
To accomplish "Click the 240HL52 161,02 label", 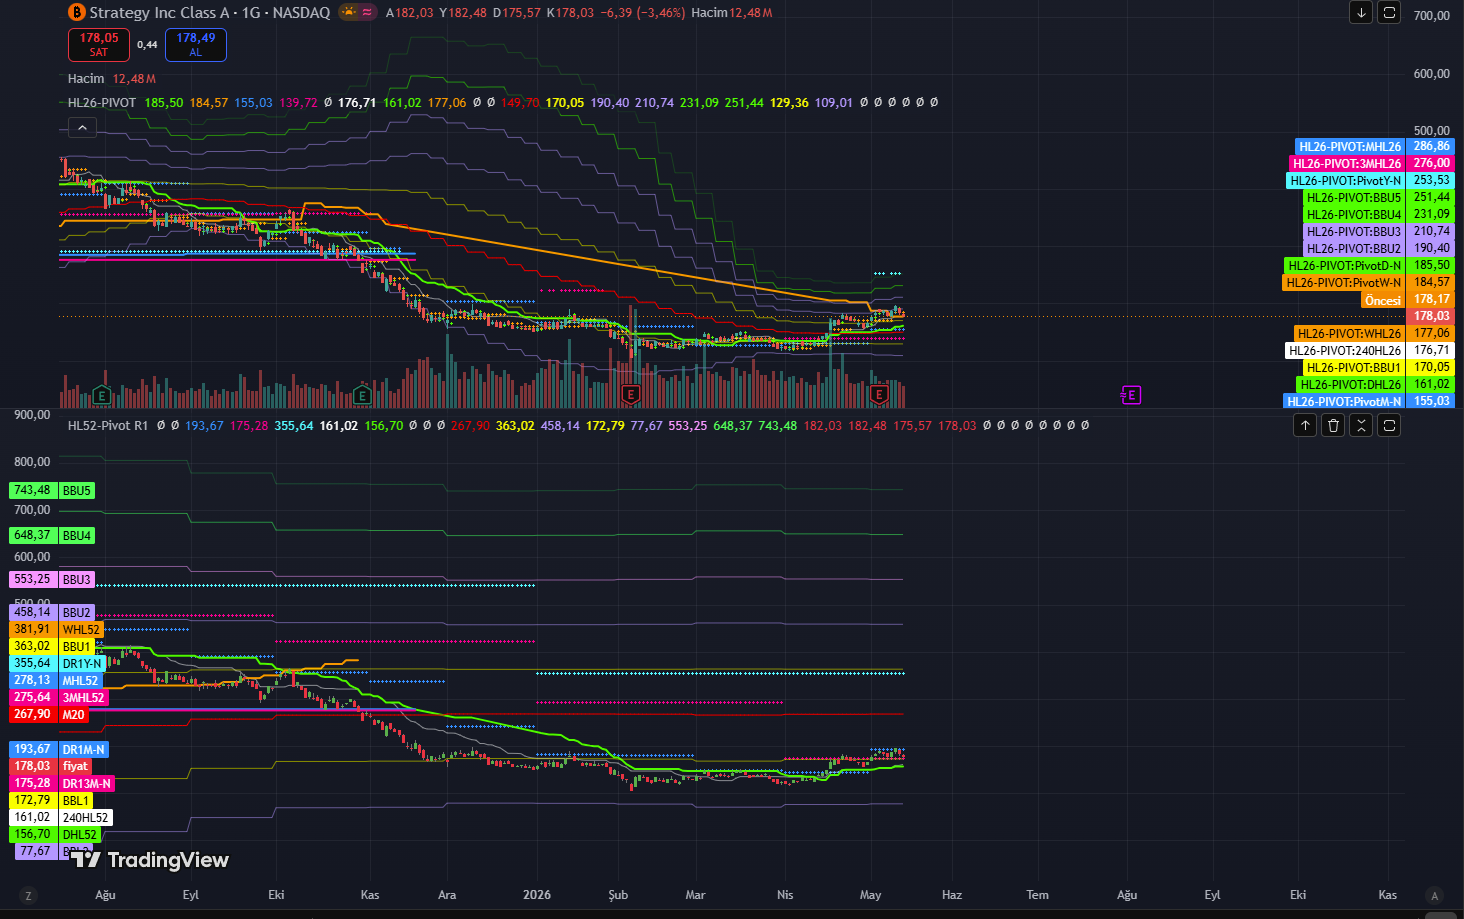I will click(61, 818).
